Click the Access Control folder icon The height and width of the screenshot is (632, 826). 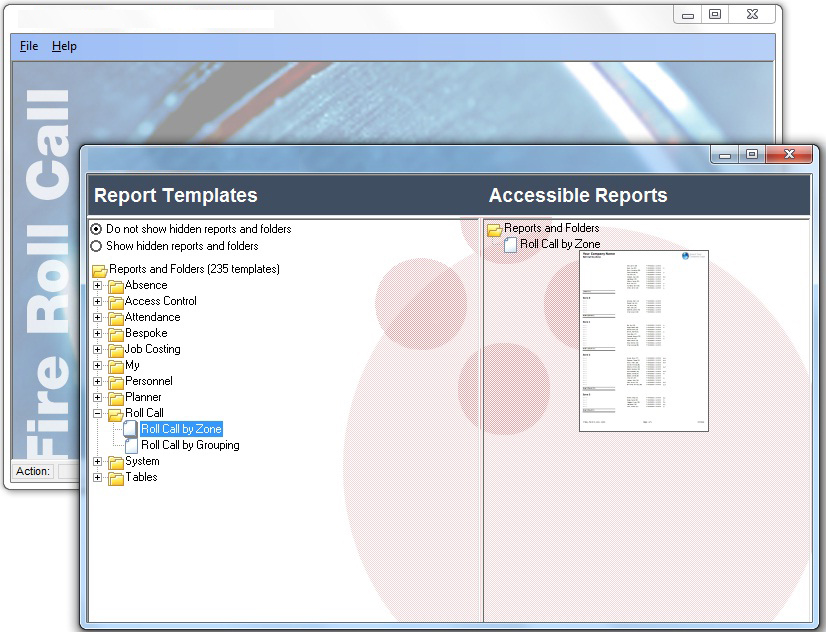tap(116, 302)
